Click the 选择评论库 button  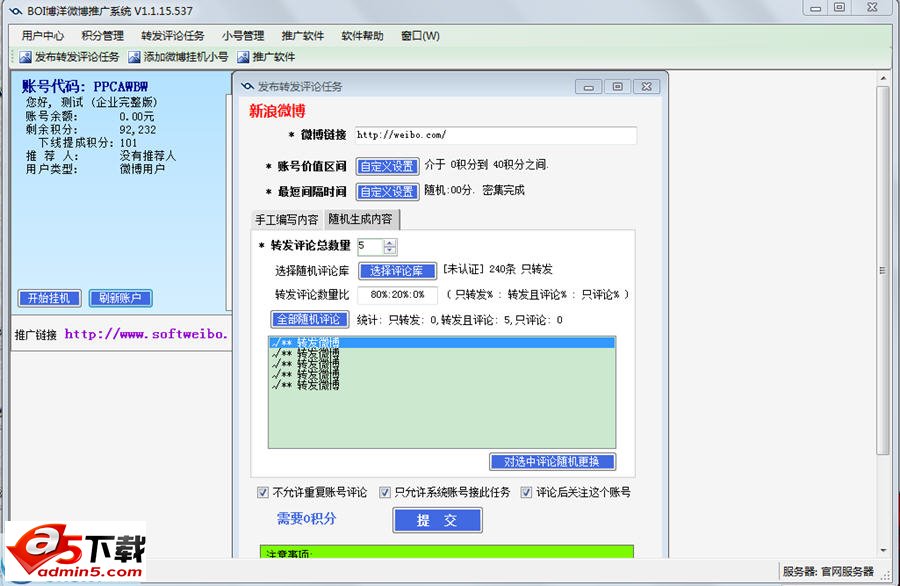pyautogui.click(x=397, y=271)
